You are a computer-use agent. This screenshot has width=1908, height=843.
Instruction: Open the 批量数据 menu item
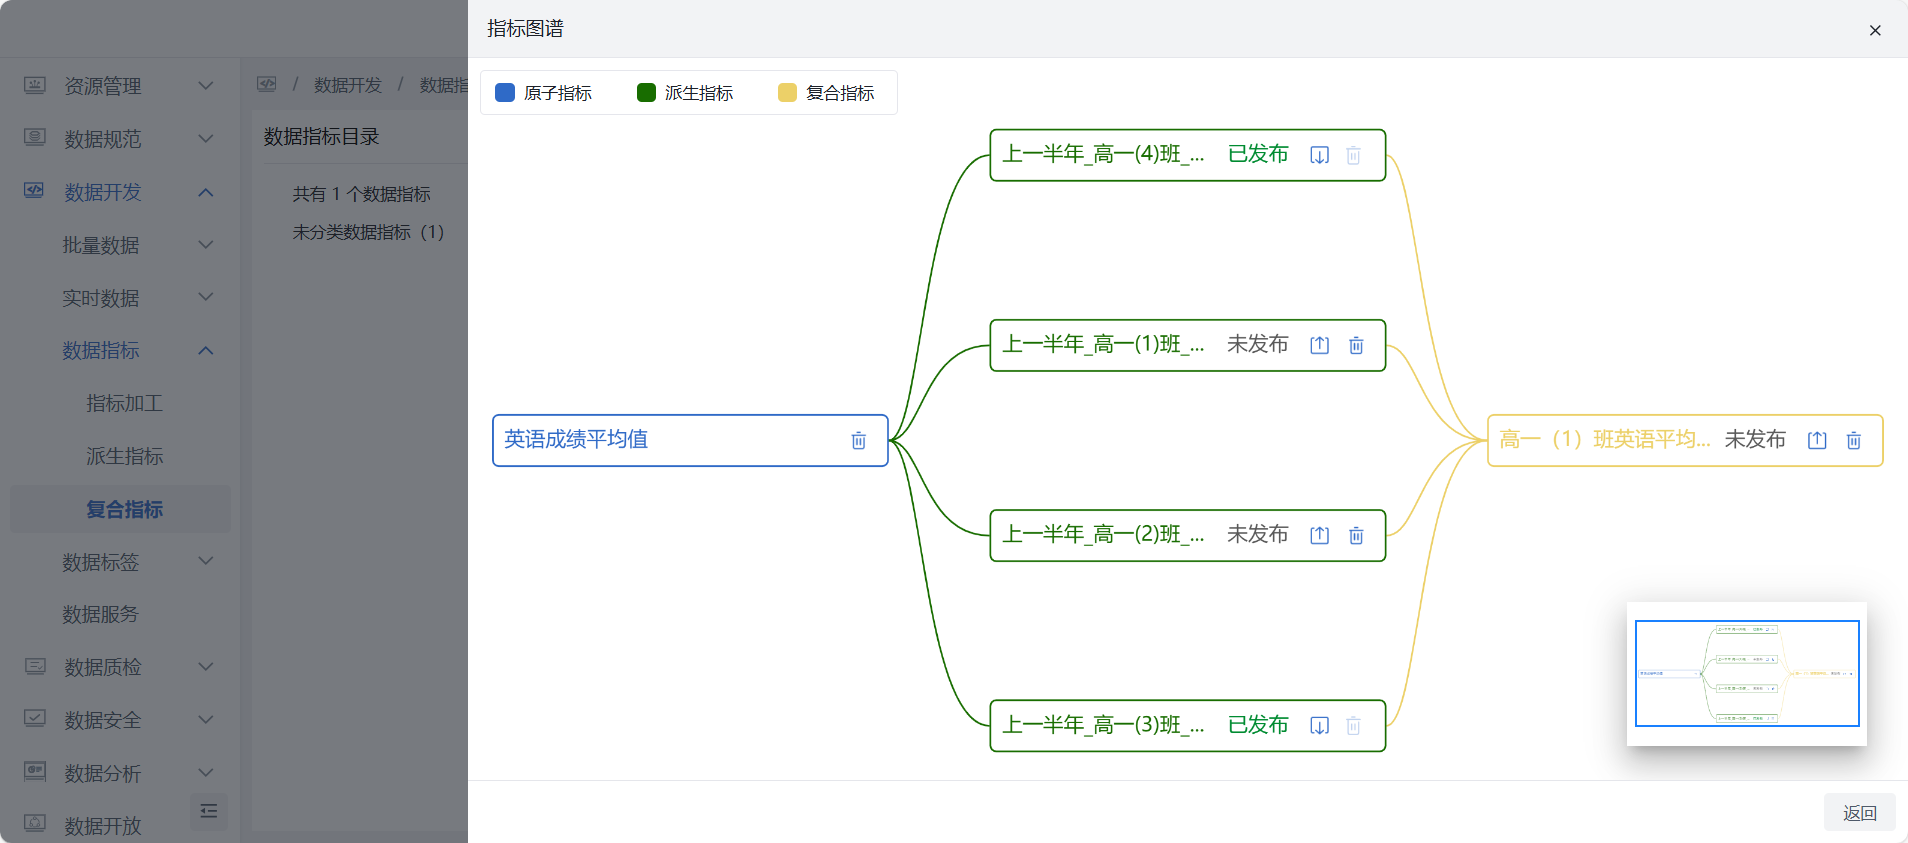coord(101,245)
